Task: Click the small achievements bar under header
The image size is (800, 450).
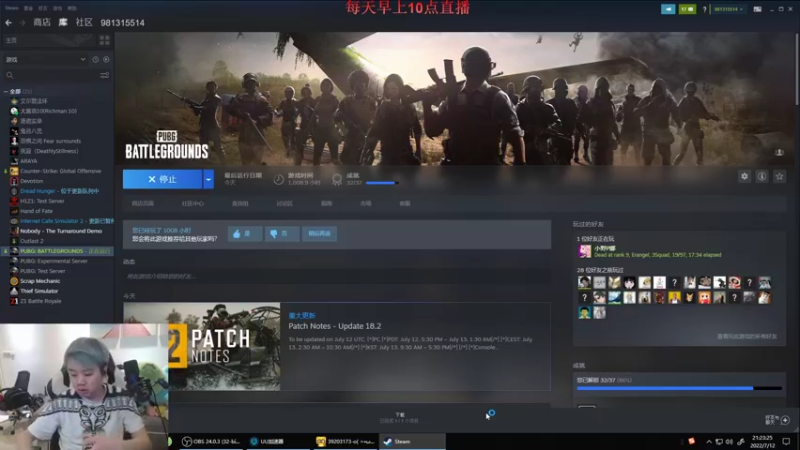Action: pyautogui.click(x=382, y=183)
